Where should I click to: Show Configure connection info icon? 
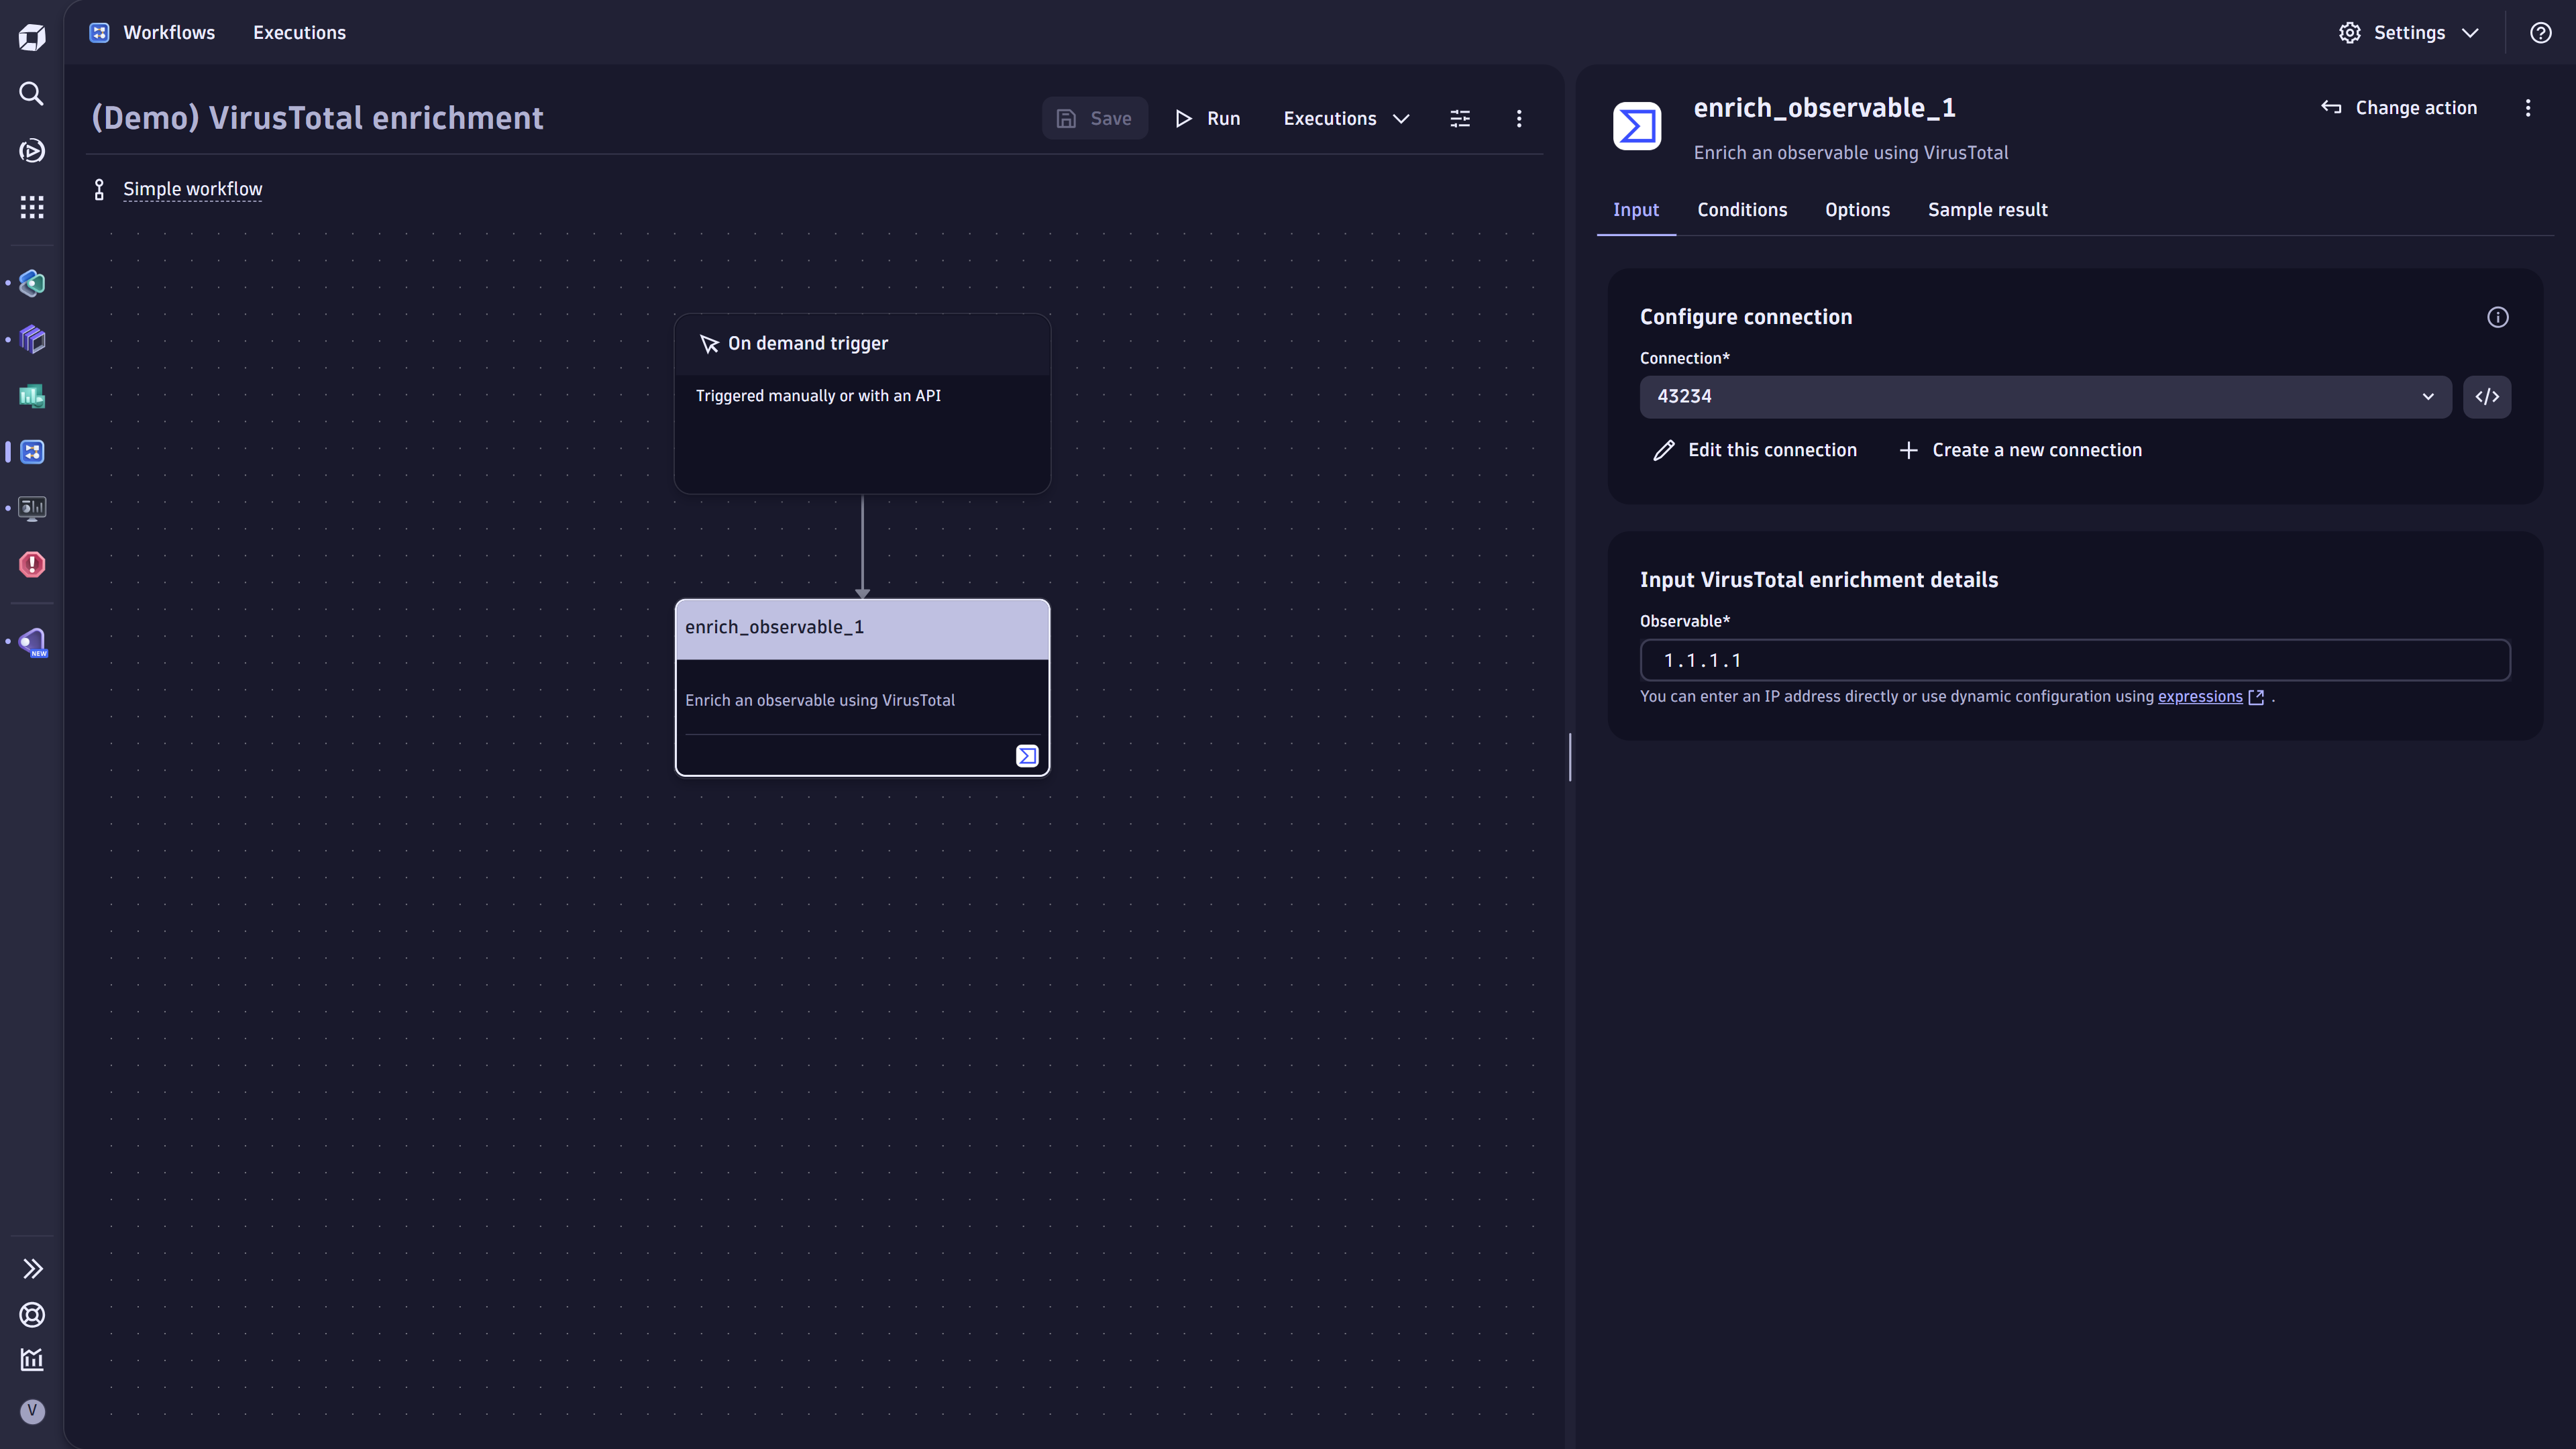click(2497, 317)
